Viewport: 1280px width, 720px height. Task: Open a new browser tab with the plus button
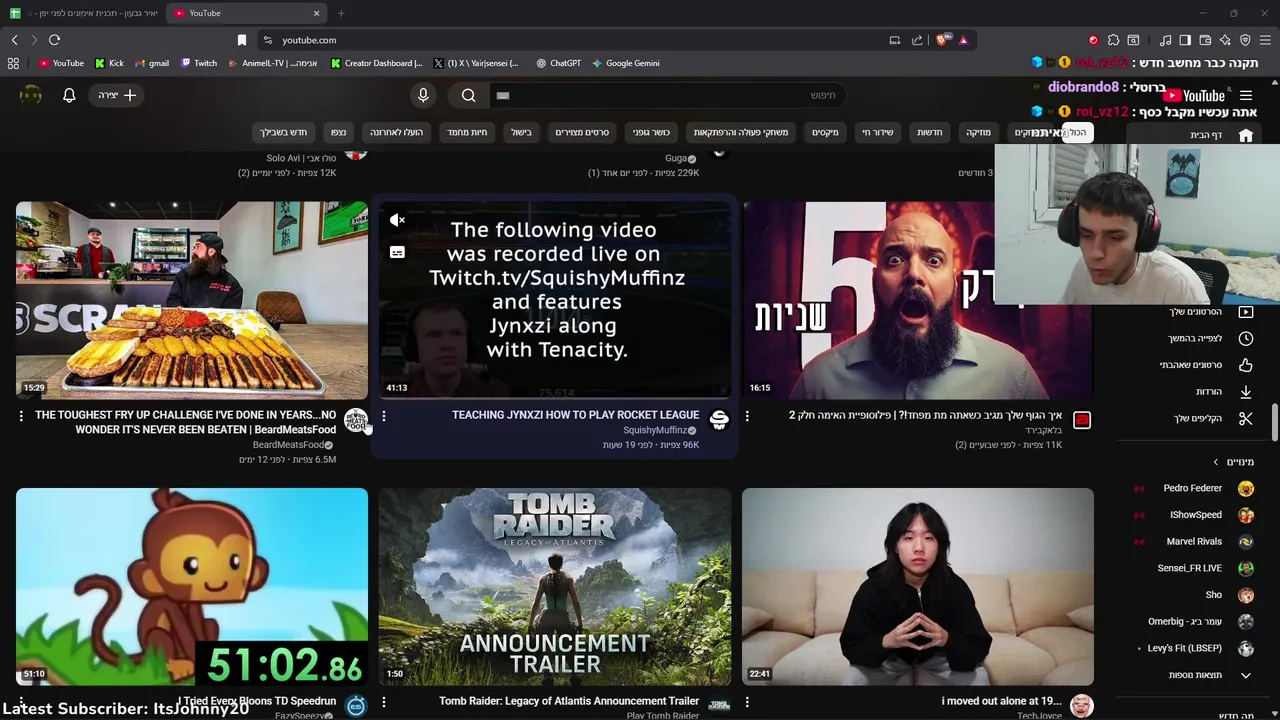click(341, 13)
